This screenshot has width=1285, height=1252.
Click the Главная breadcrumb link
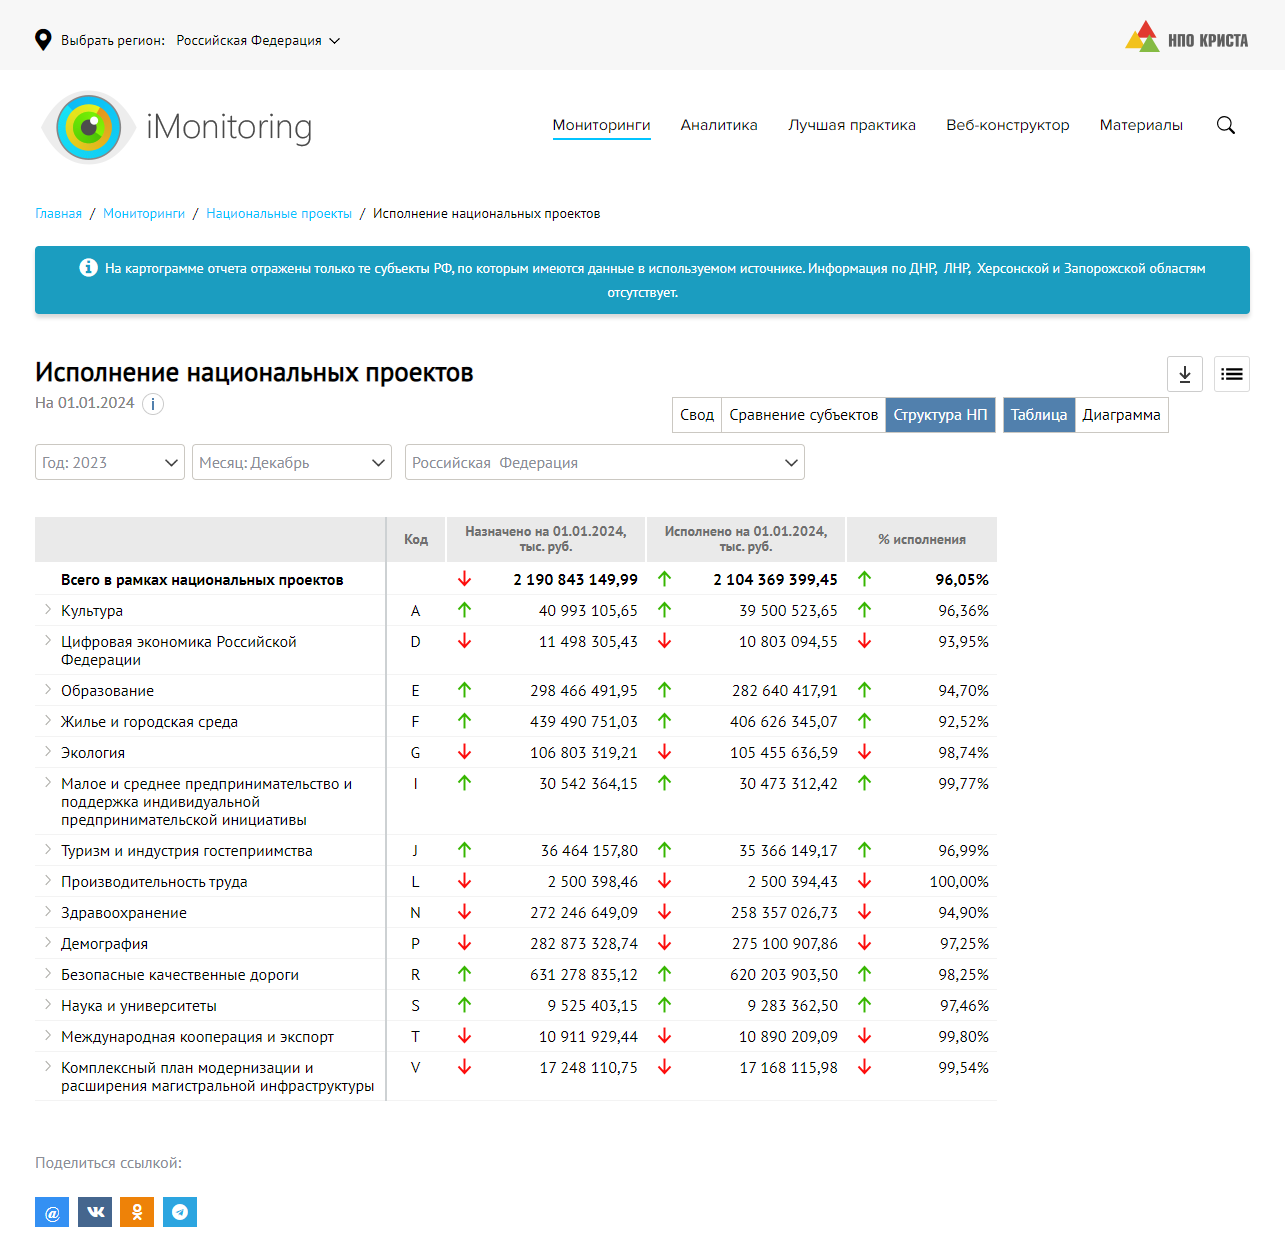click(x=58, y=214)
